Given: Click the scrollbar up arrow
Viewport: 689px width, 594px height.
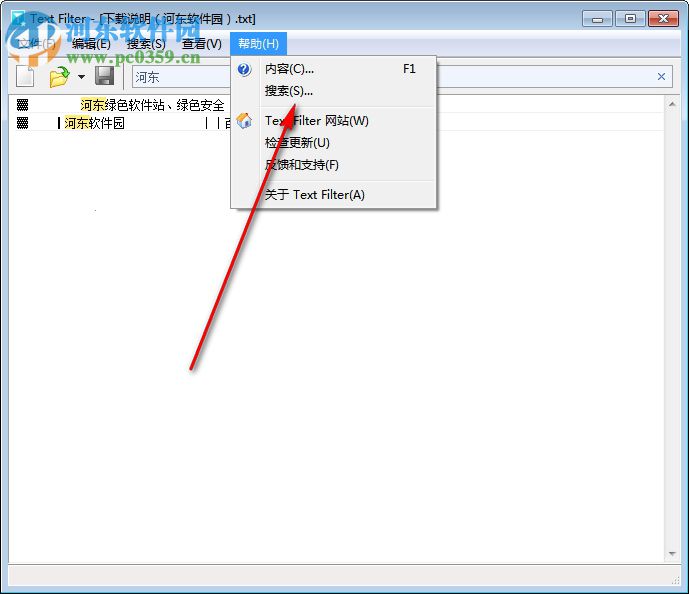Looking at the screenshot, I should coord(672,104).
